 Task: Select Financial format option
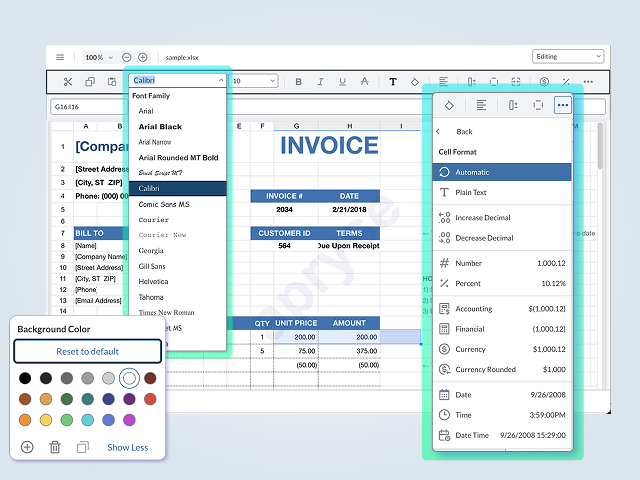pos(502,329)
